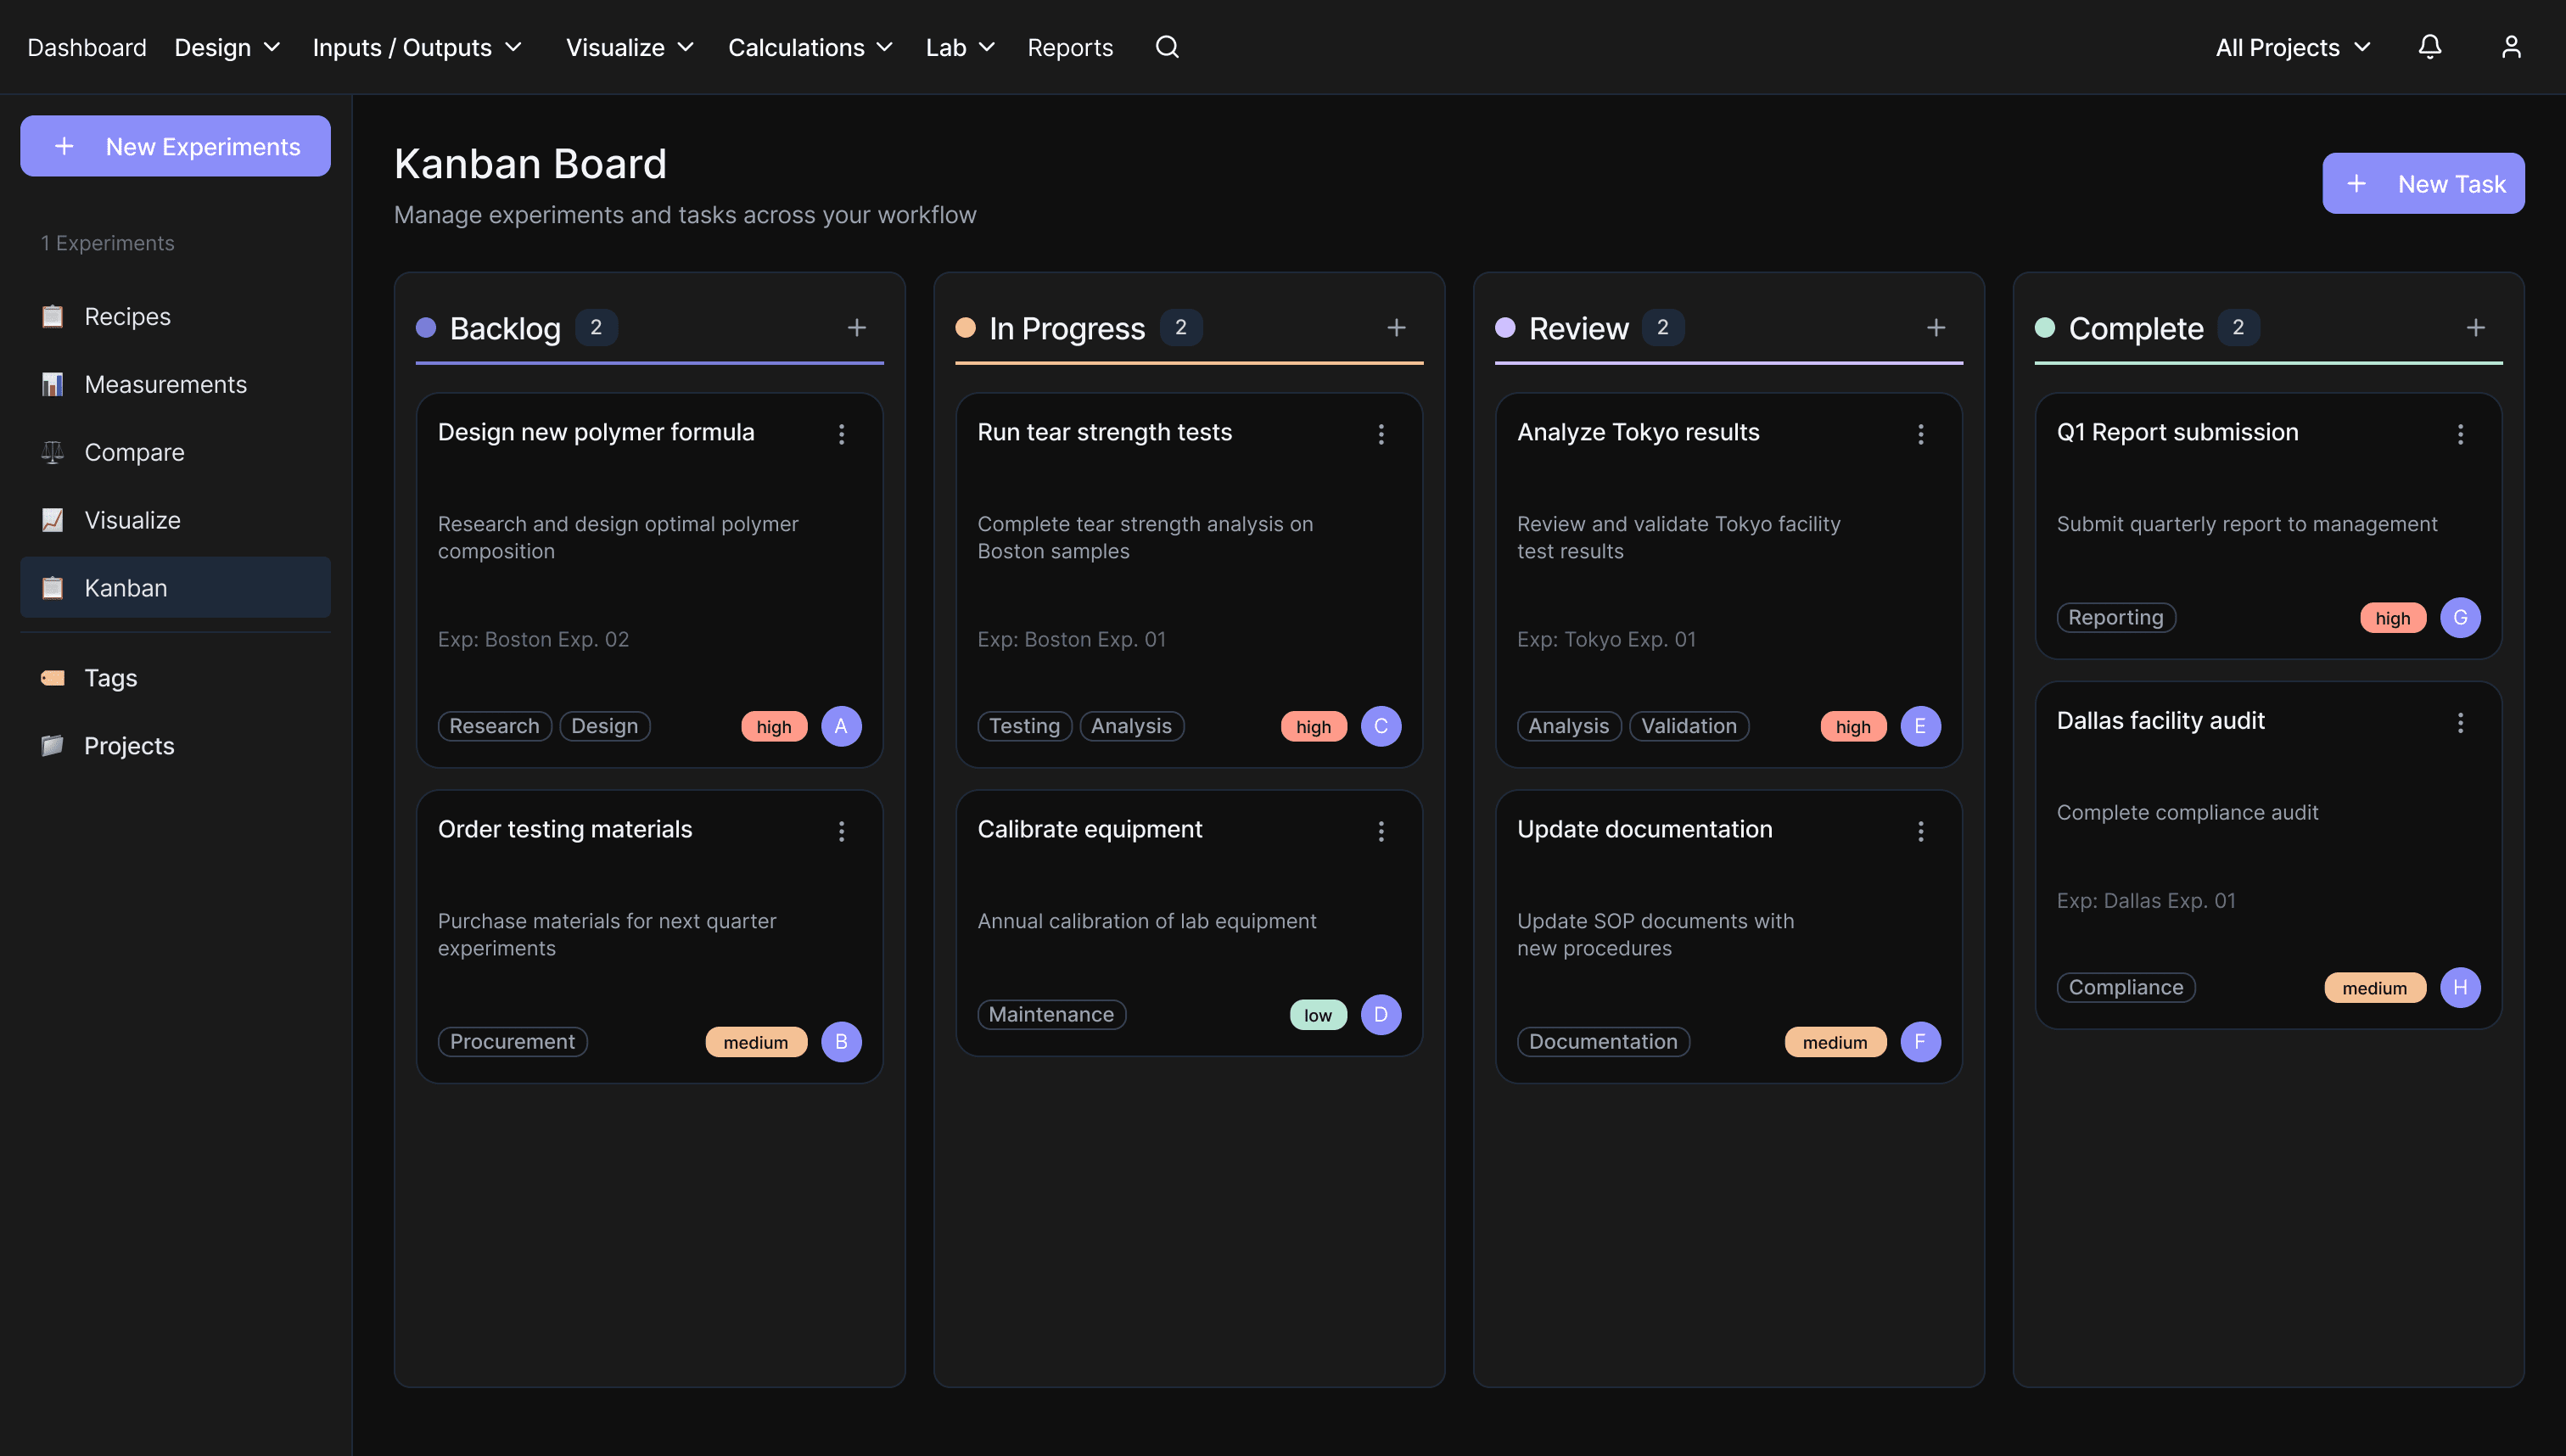Image resolution: width=2566 pixels, height=1456 pixels.
Task: Open options for Q1 Report submission card
Action: [2459, 434]
